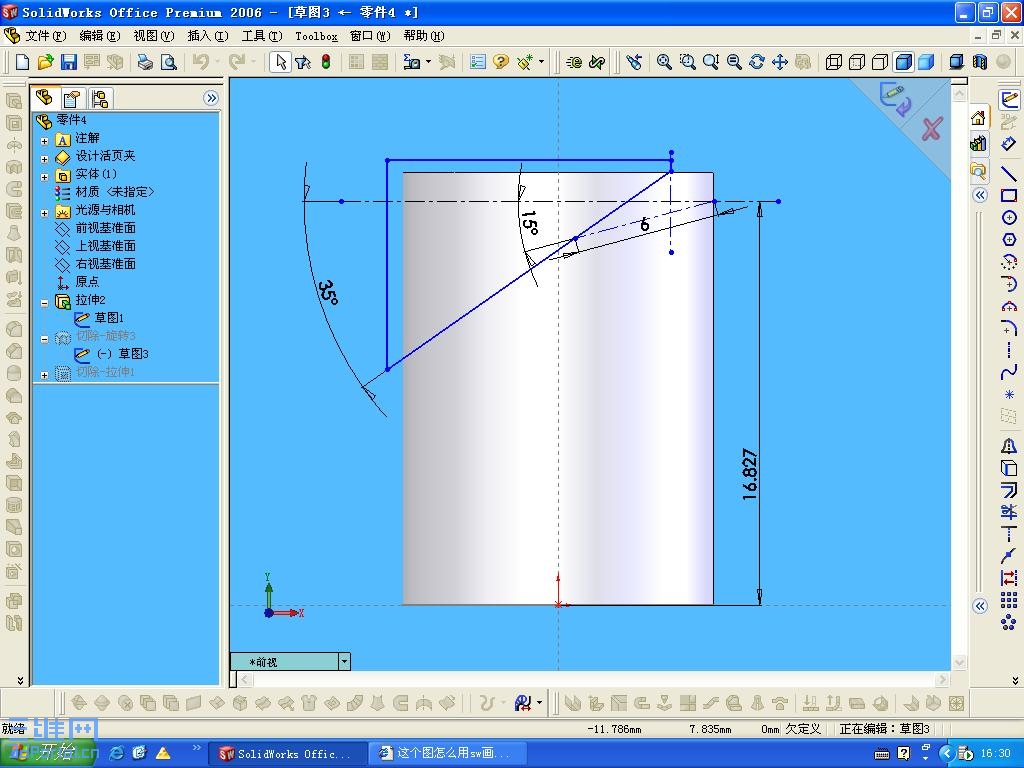Switch to Wireframe display
Screen dimensions: 1024x768
pos(834,62)
